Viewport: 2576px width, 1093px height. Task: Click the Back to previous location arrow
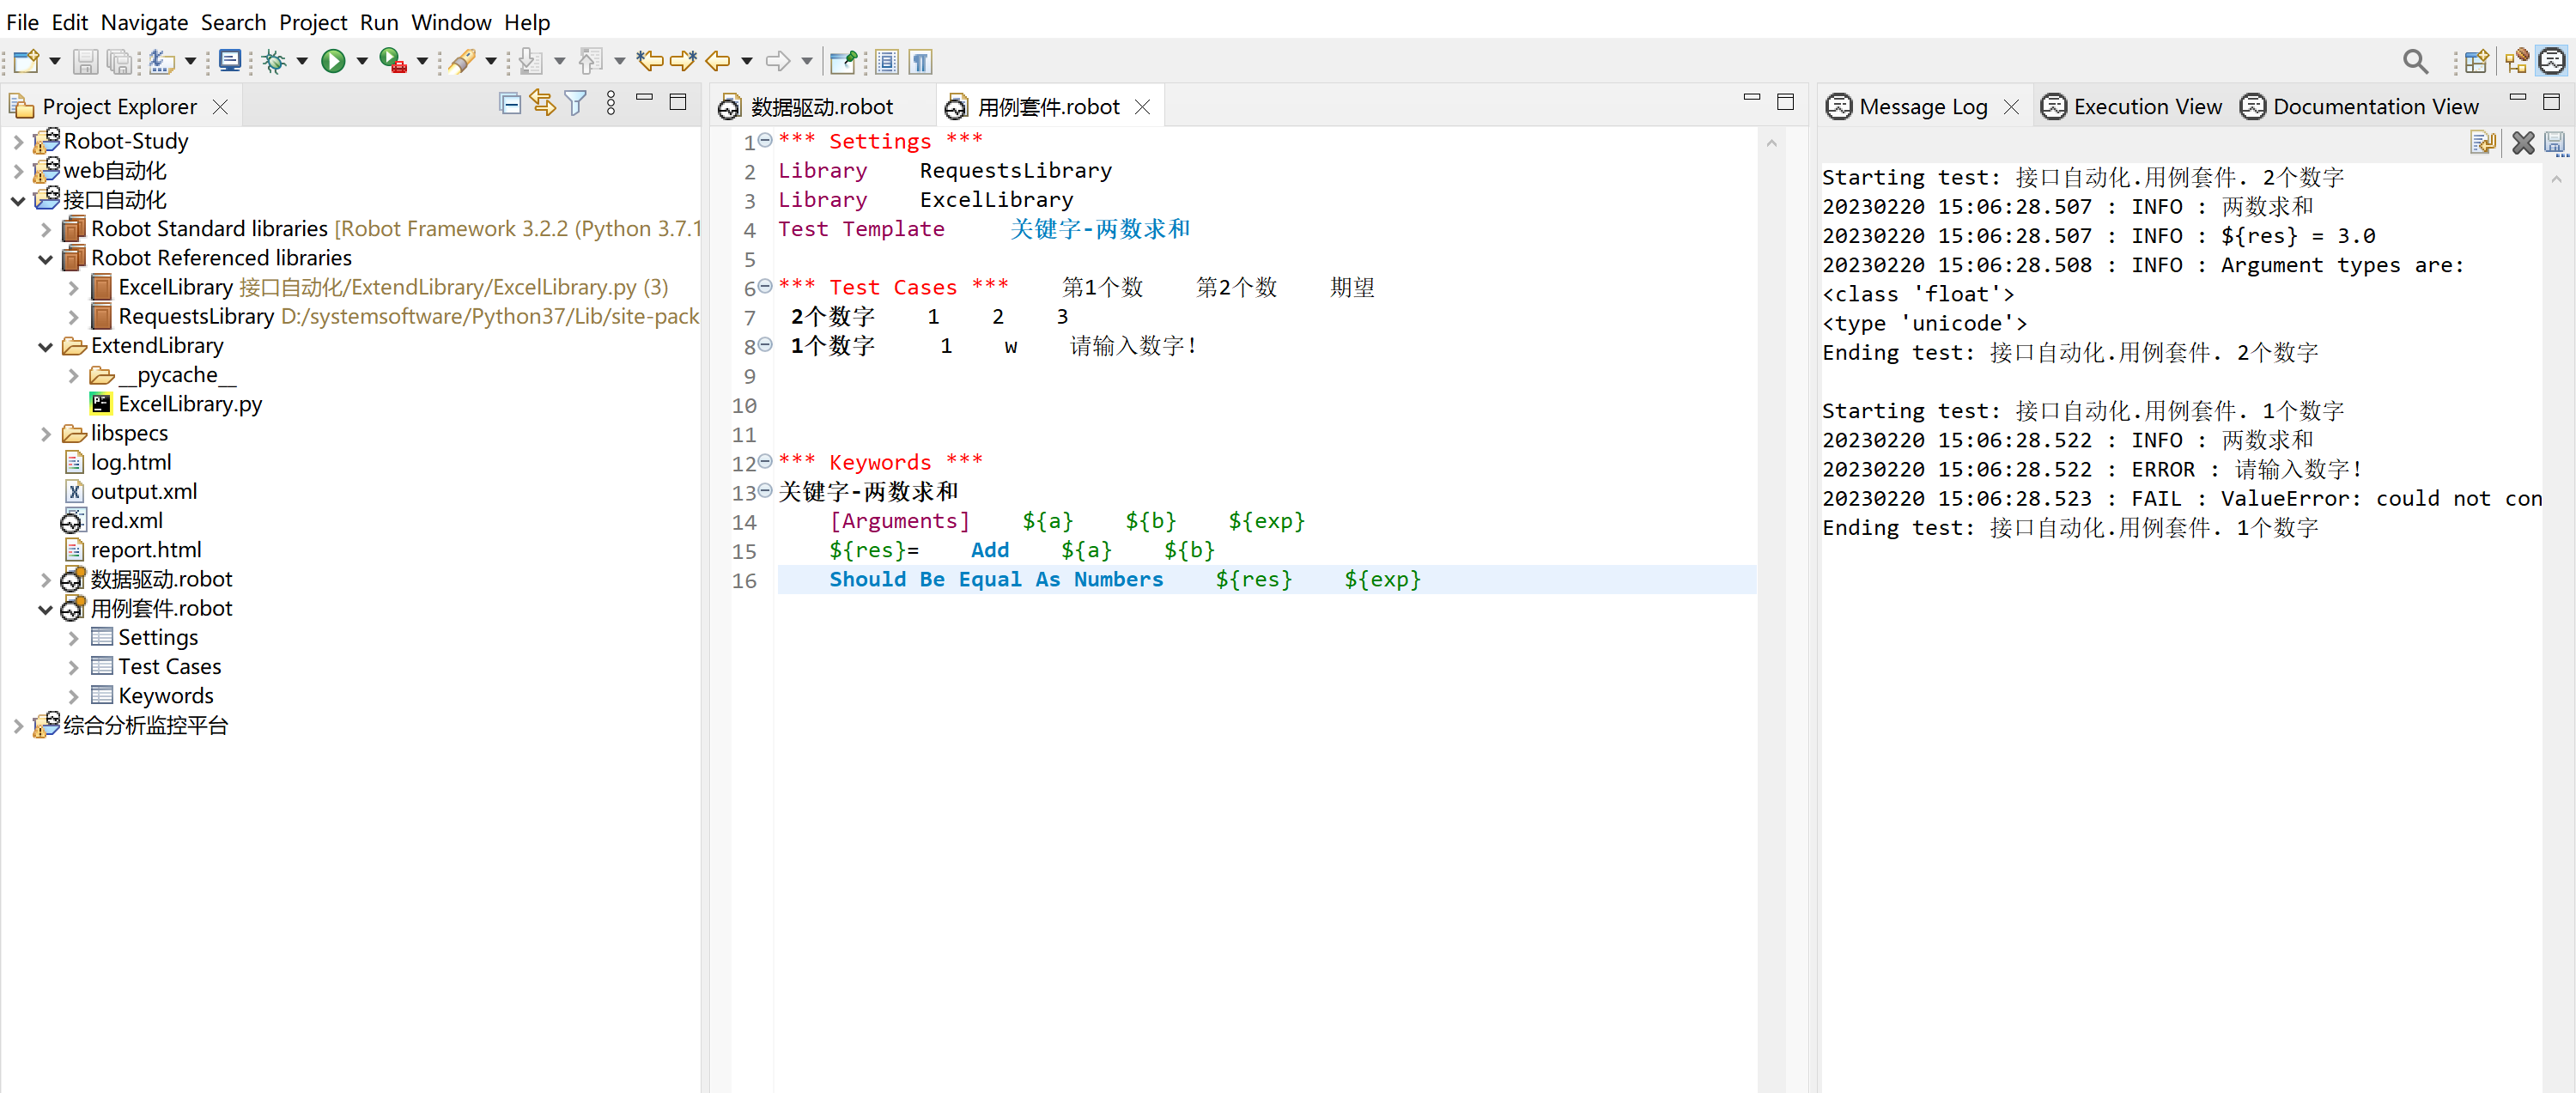pos(718,62)
